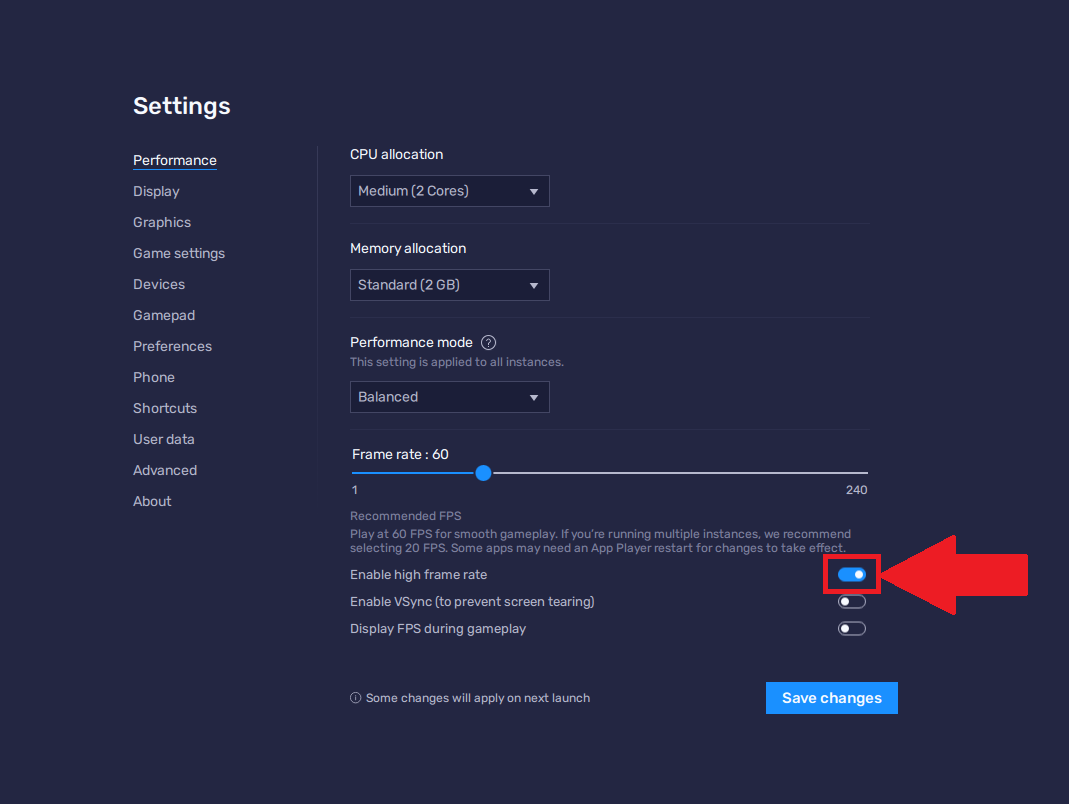The image size is (1069, 804).
Task: Click the frame rate slider handle
Action: tap(483, 473)
